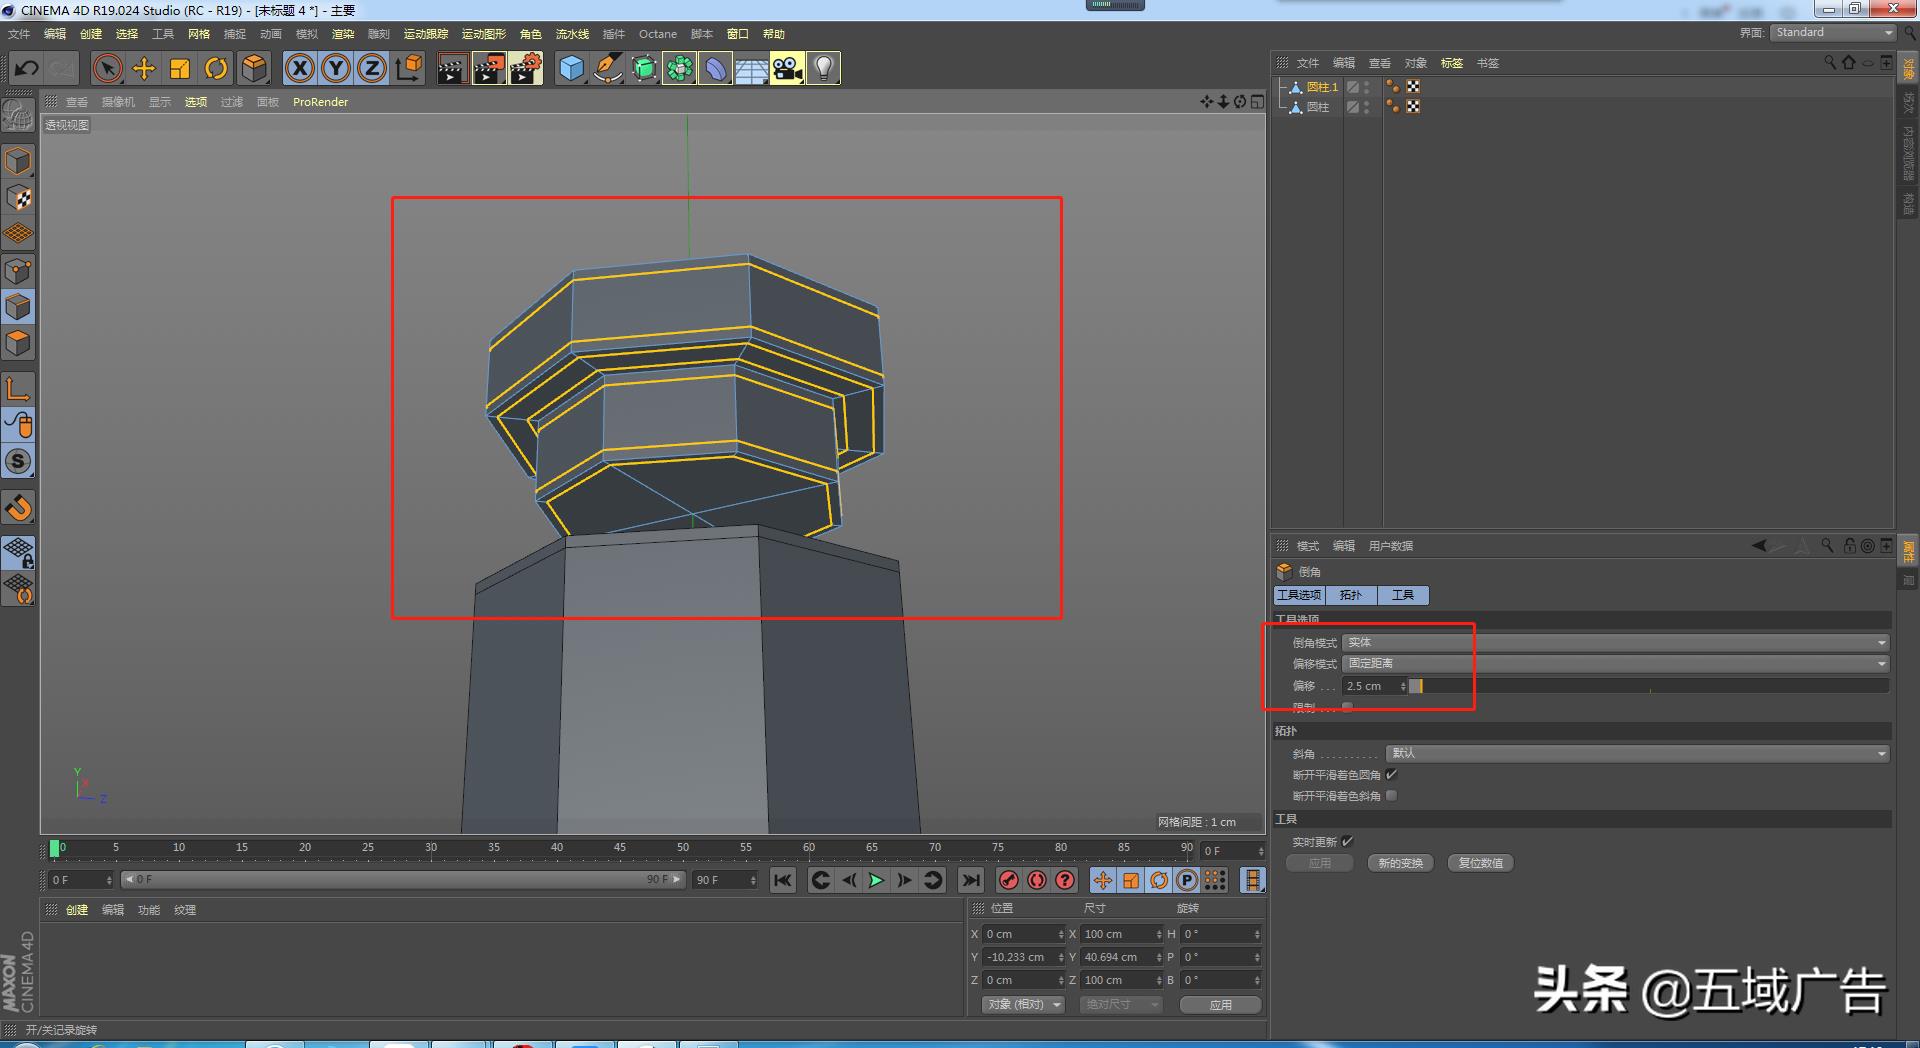
Task: Toggle the Enable Axis icon
Action: click(18, 389)
